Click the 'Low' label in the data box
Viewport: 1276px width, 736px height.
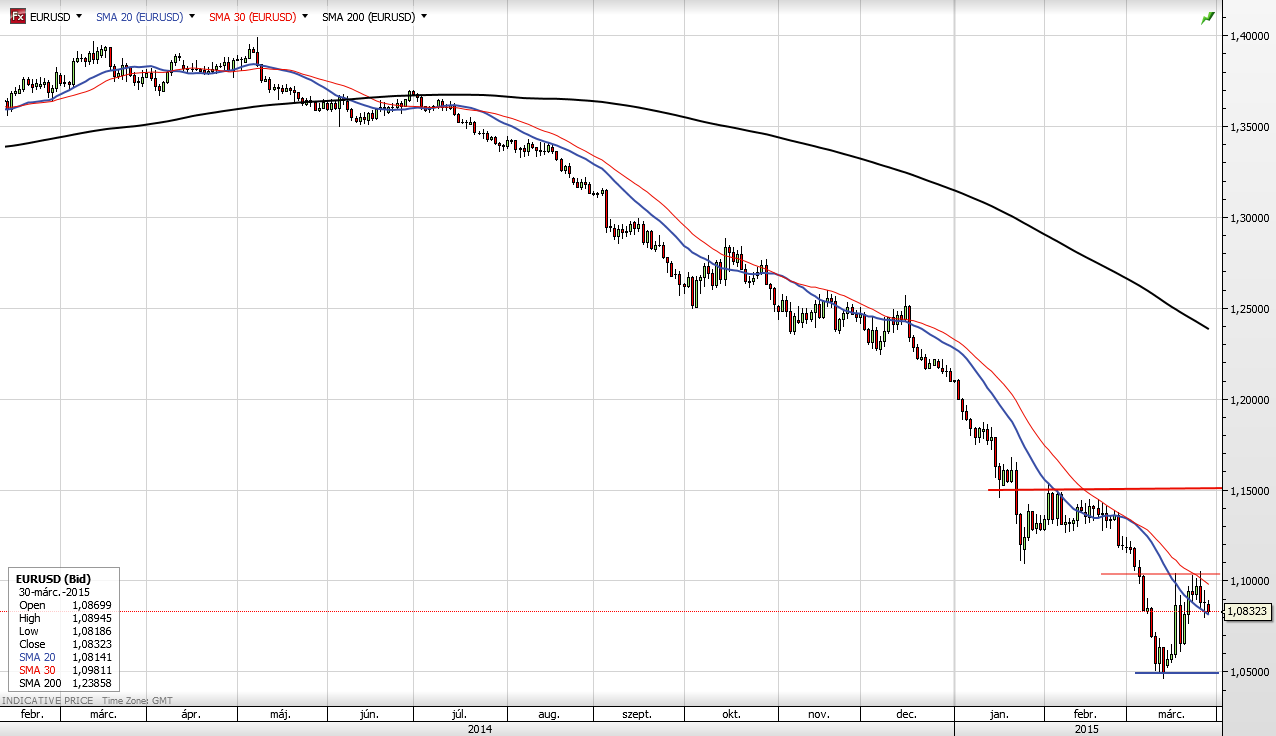point(30,631)
